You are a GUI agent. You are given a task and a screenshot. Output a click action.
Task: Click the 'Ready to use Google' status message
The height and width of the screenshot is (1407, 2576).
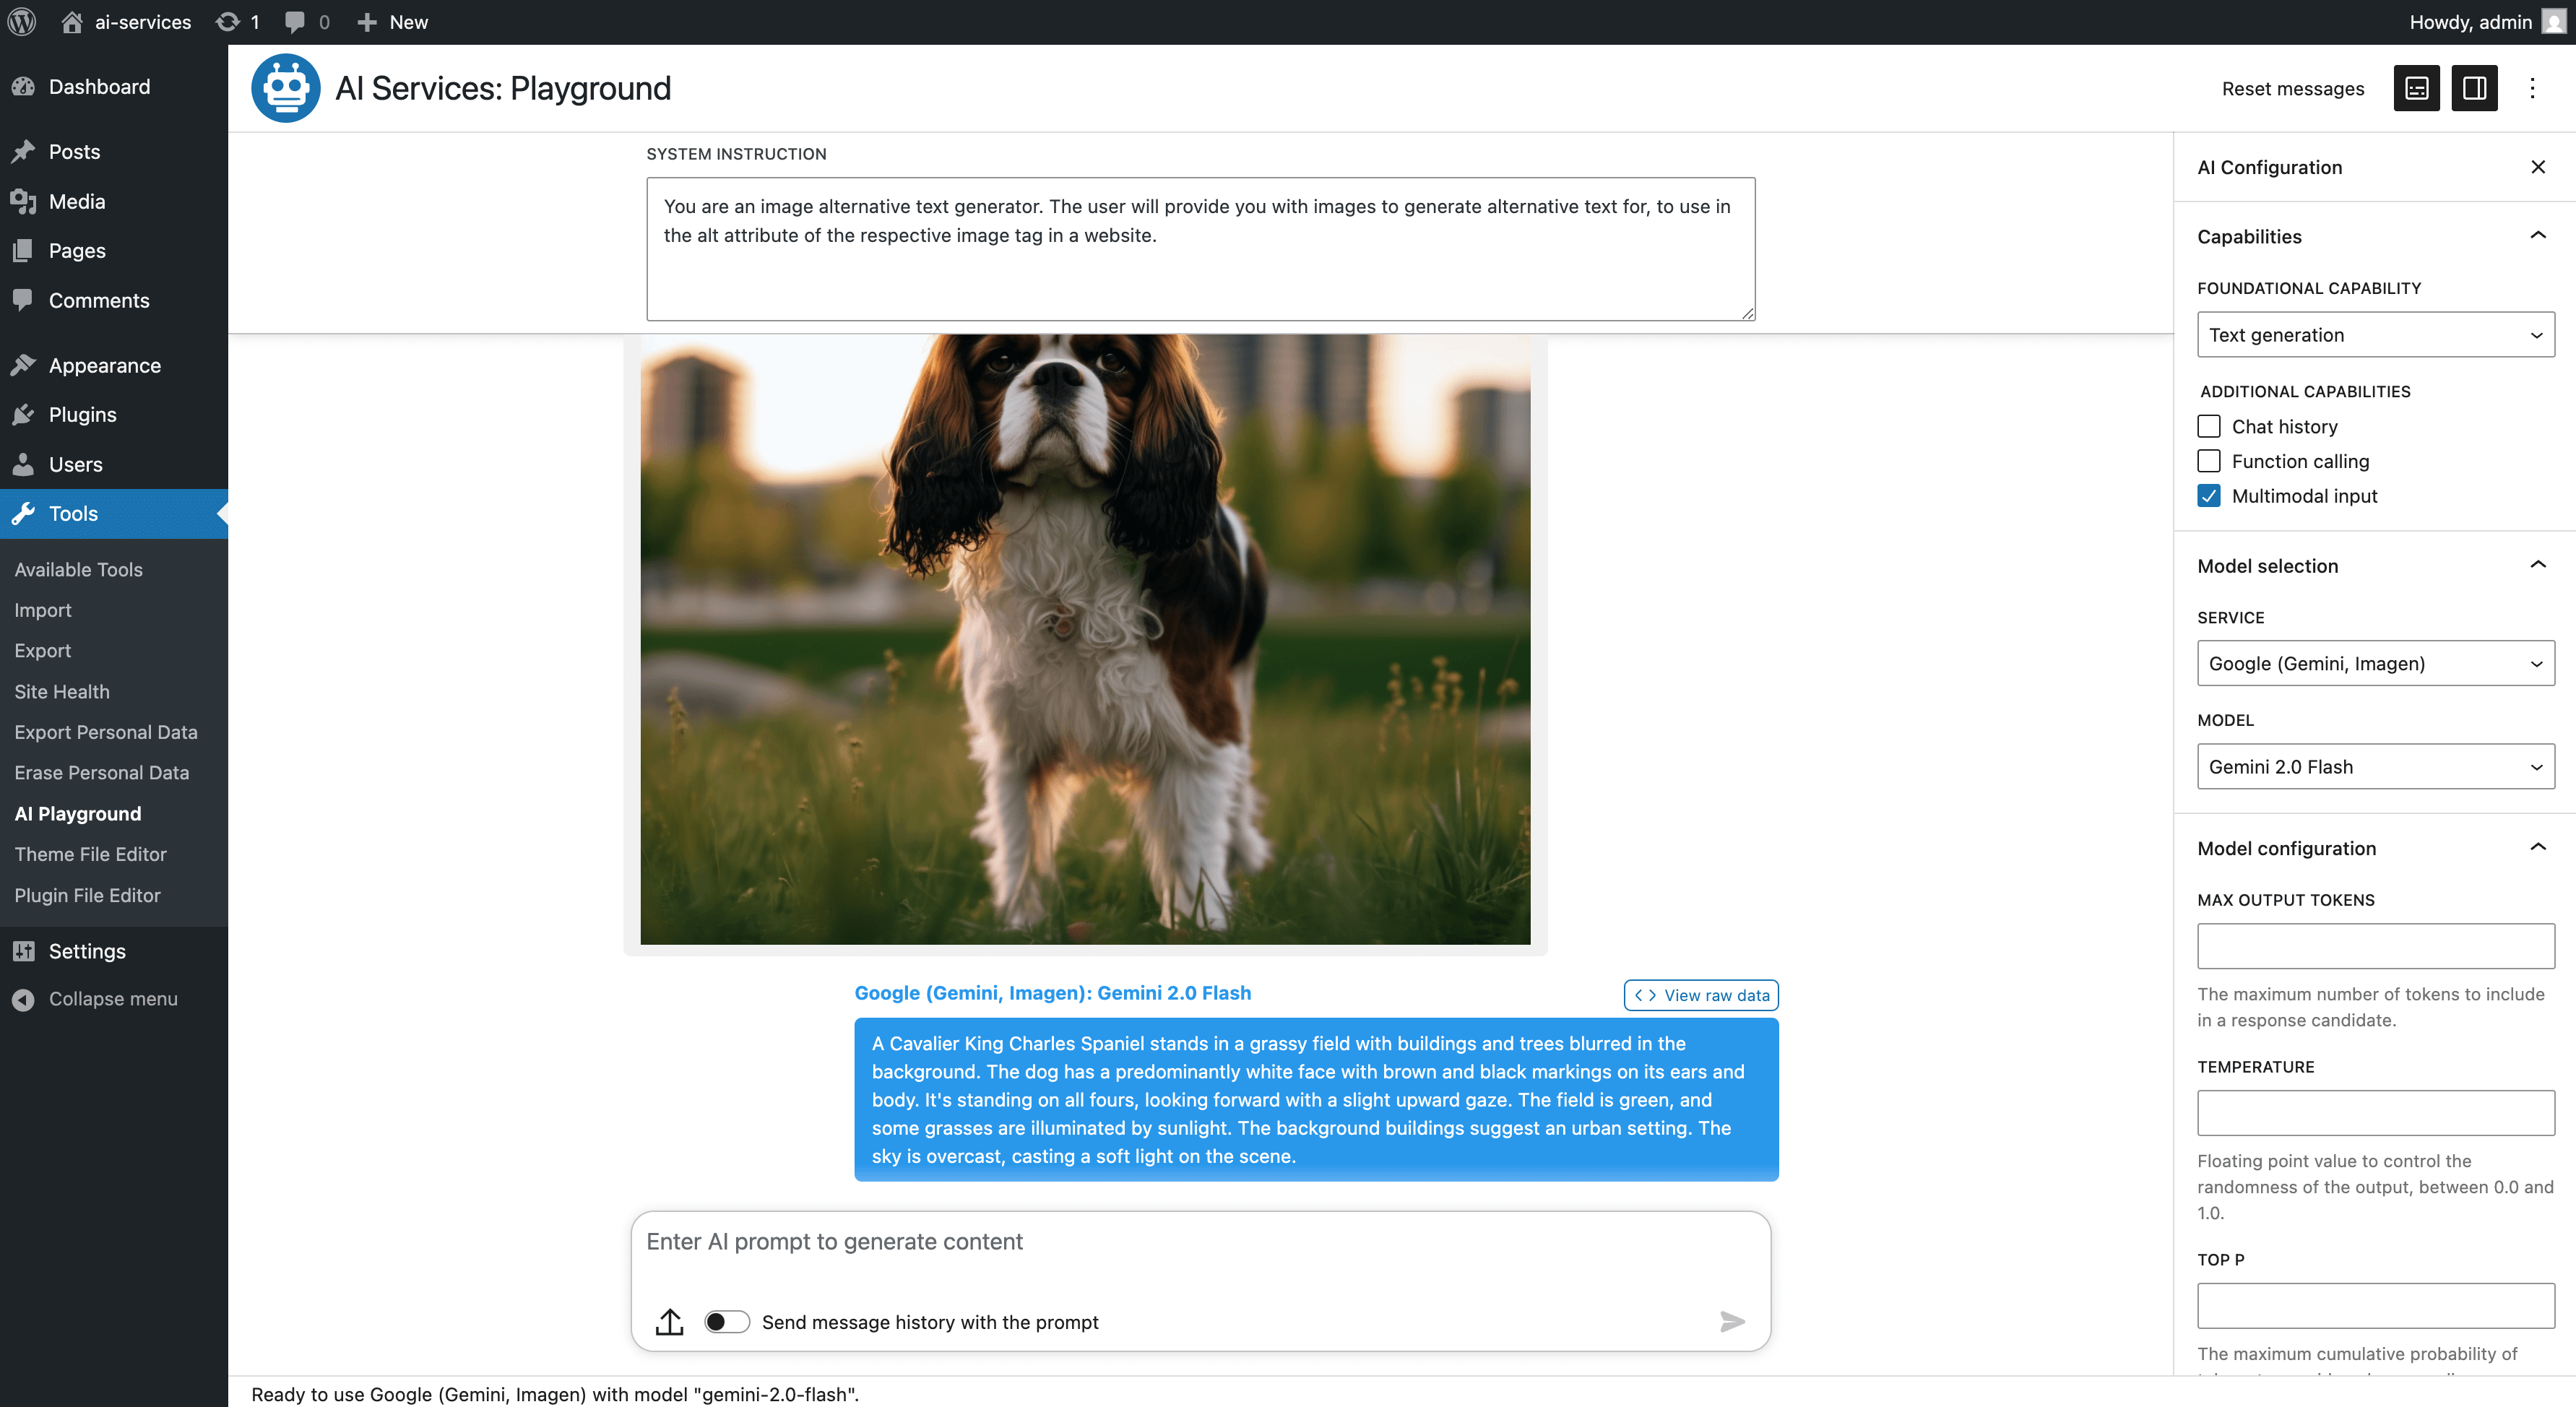click(x=555, y=1394)
